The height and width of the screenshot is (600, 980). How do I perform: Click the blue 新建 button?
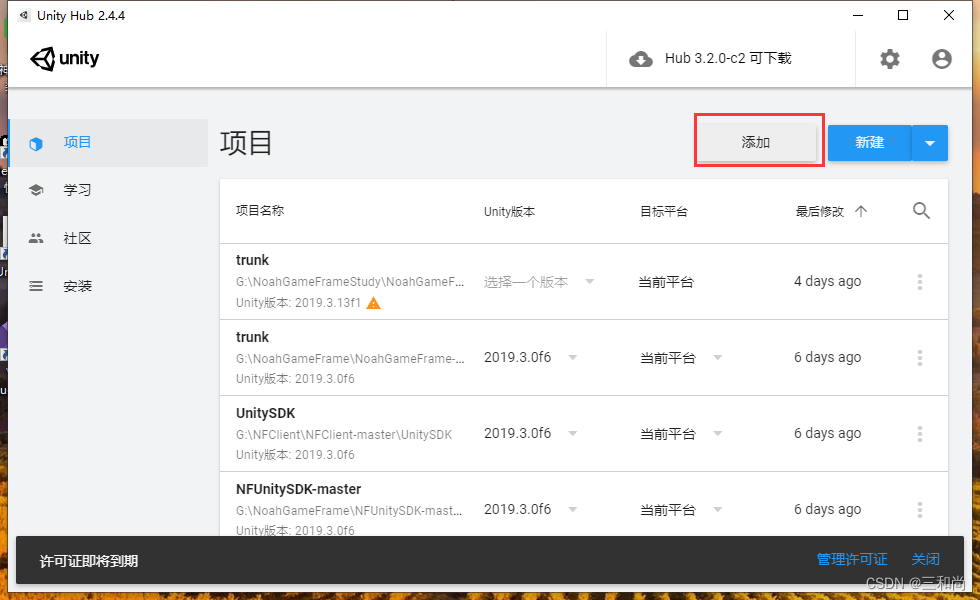869,142
